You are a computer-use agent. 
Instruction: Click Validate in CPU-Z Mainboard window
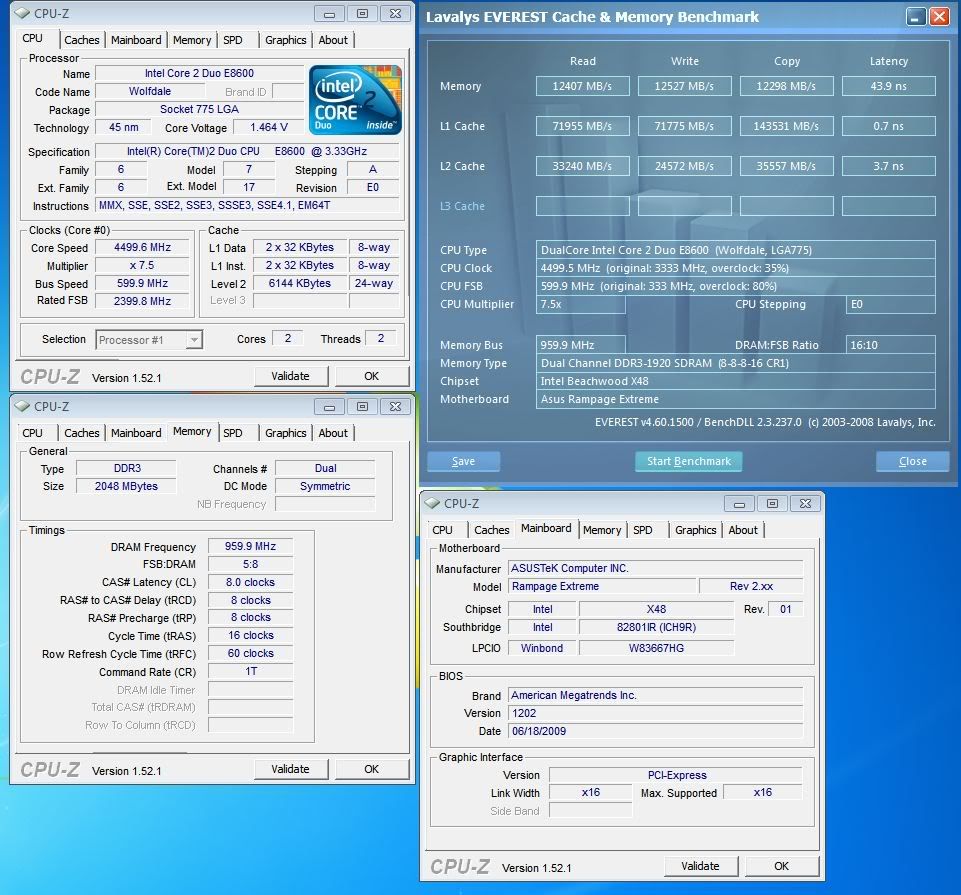click(x=701, y=866)
